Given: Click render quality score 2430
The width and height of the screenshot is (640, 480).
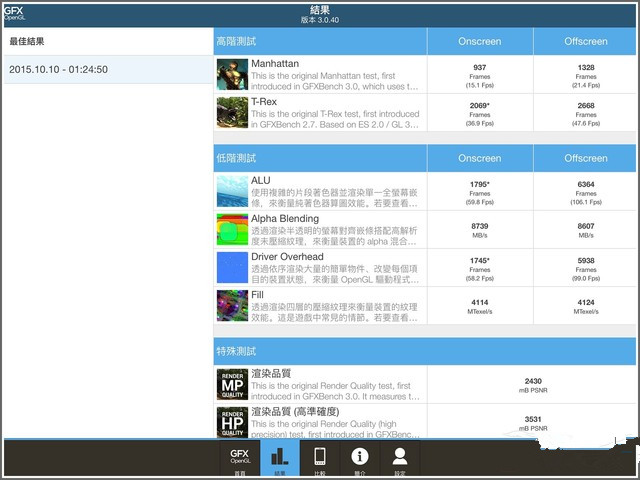Looking at the screenshot, I should click(x=533, y=381).
